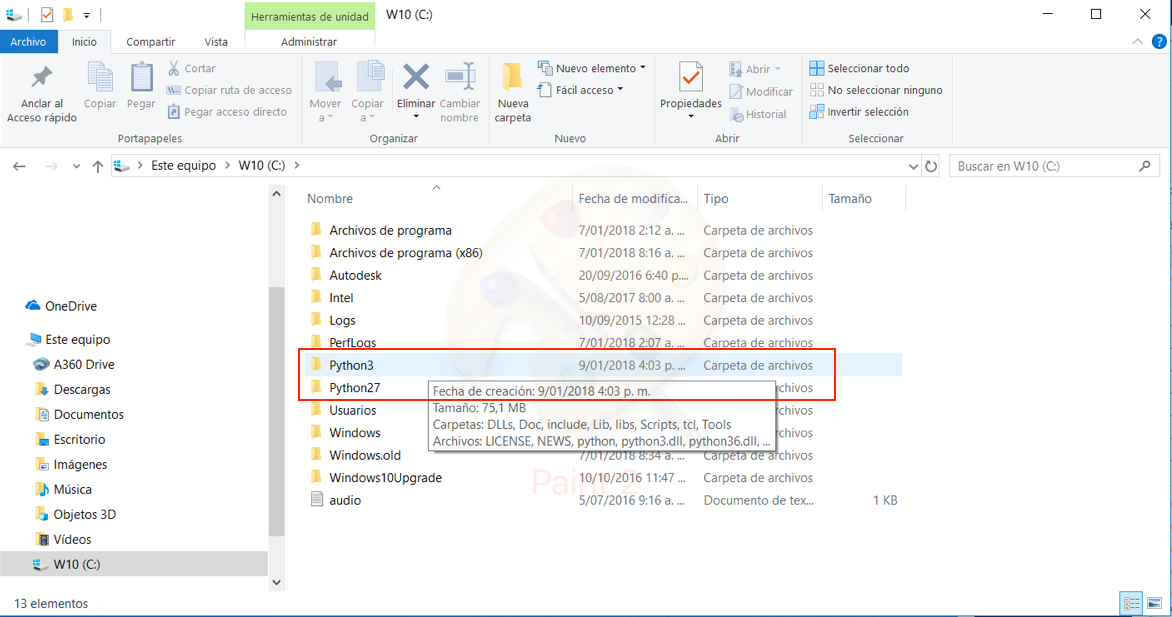1172x617 pixels.
Task: Click Anclar al Acceso rápido pin icon
Action: 41,79
